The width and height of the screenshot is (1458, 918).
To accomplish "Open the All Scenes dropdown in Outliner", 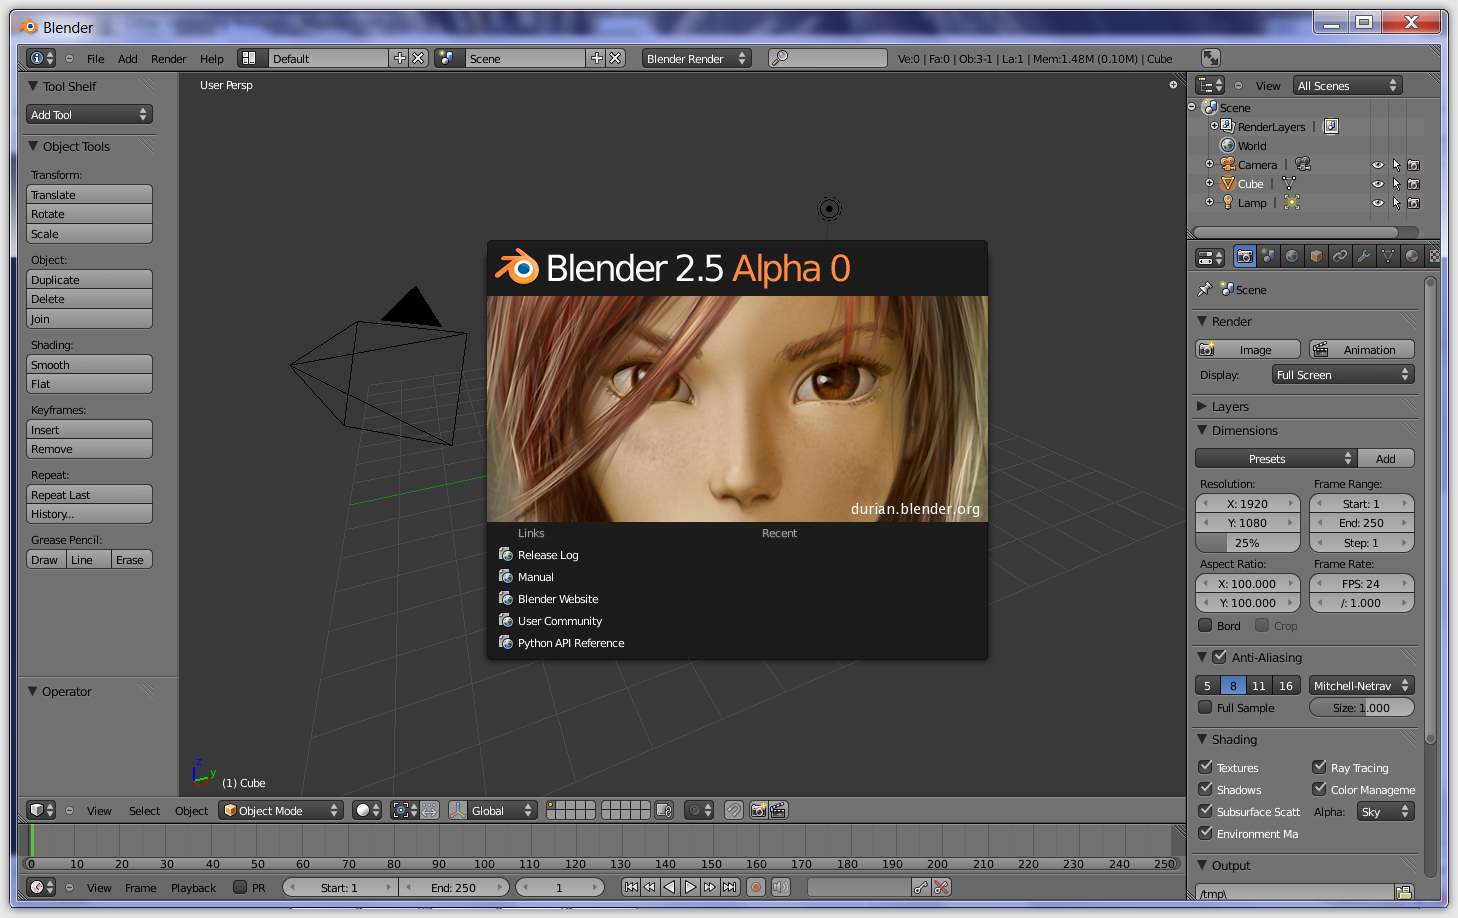I will coord(1347,85).
